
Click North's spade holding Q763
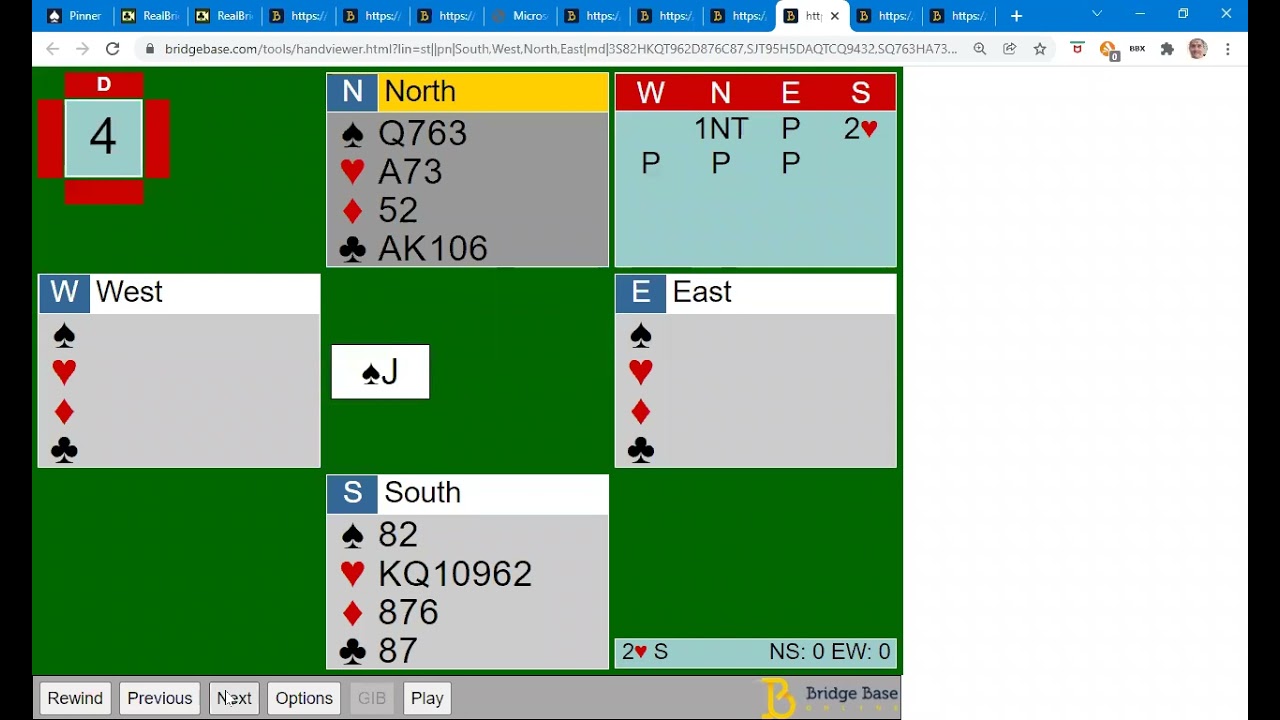tap(422, 134)
